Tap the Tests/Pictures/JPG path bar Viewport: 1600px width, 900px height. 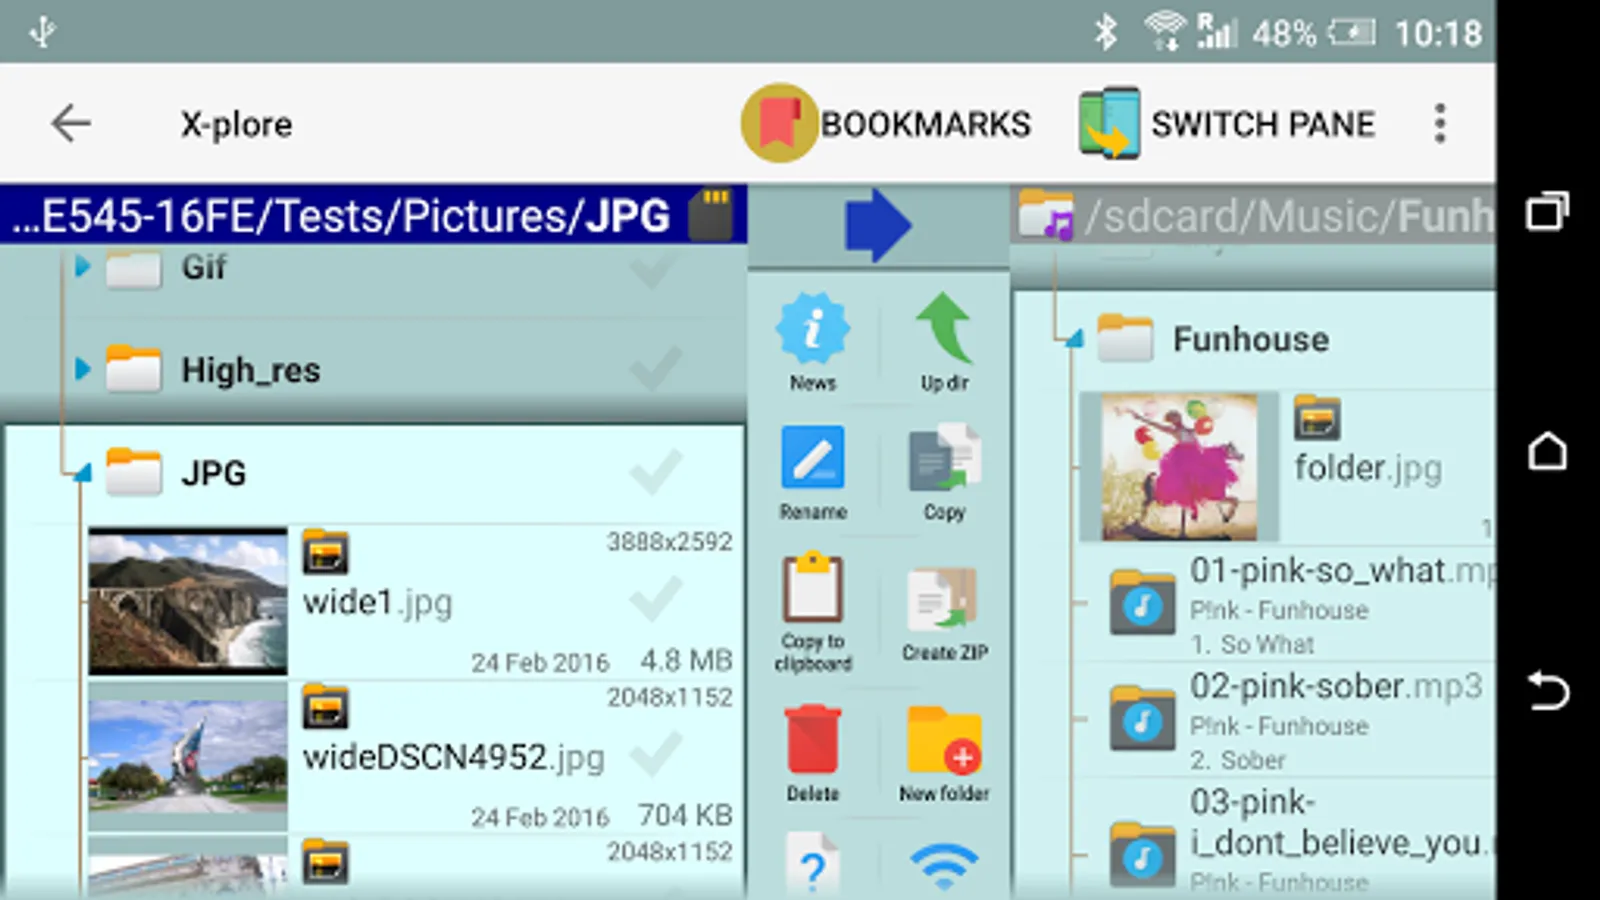click(x=372, y=215)
